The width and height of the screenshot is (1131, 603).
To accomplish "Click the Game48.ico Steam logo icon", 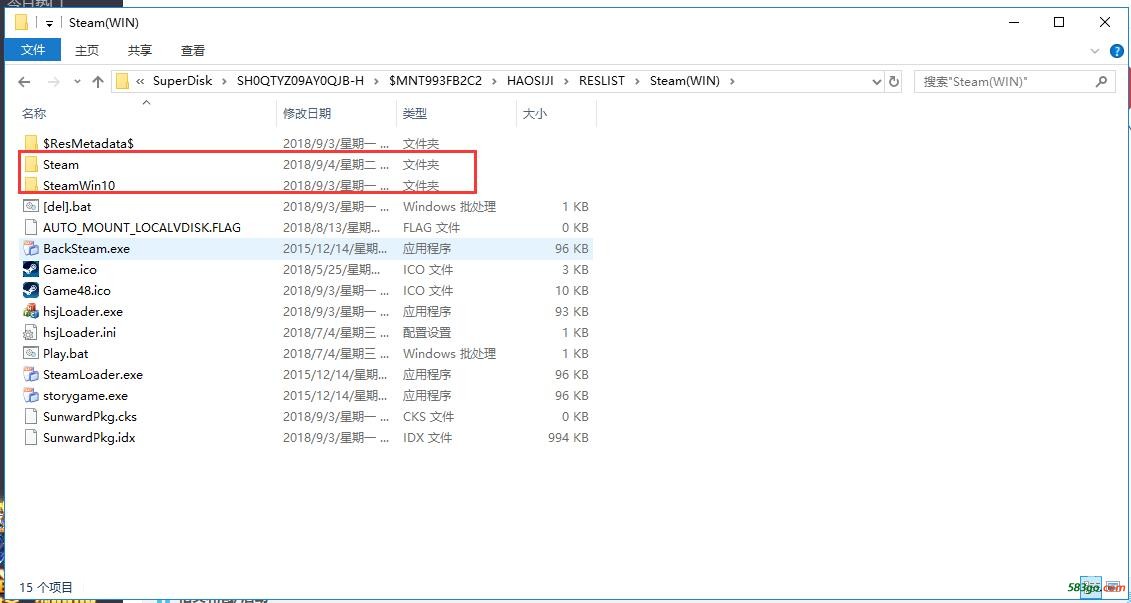I will tap(31, 291).
